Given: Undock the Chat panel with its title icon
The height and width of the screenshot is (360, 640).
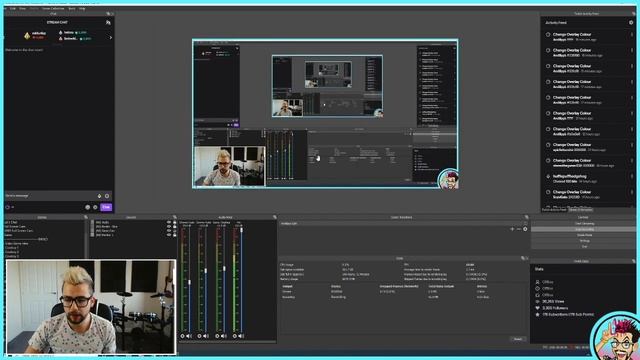Looking at the screenshot, I should 108,13.
